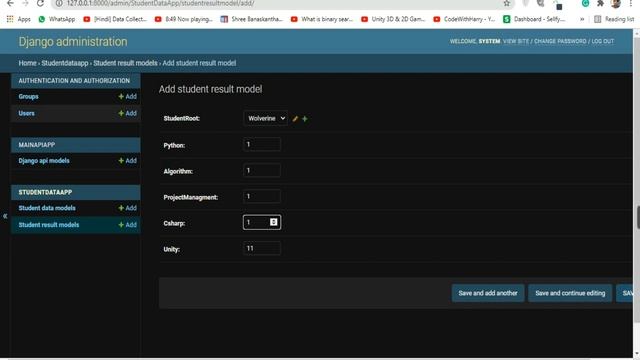Open the Hindi Data Collect bookmark
The height and width of the screenshot is (360, 640).
tap(115, 19)
